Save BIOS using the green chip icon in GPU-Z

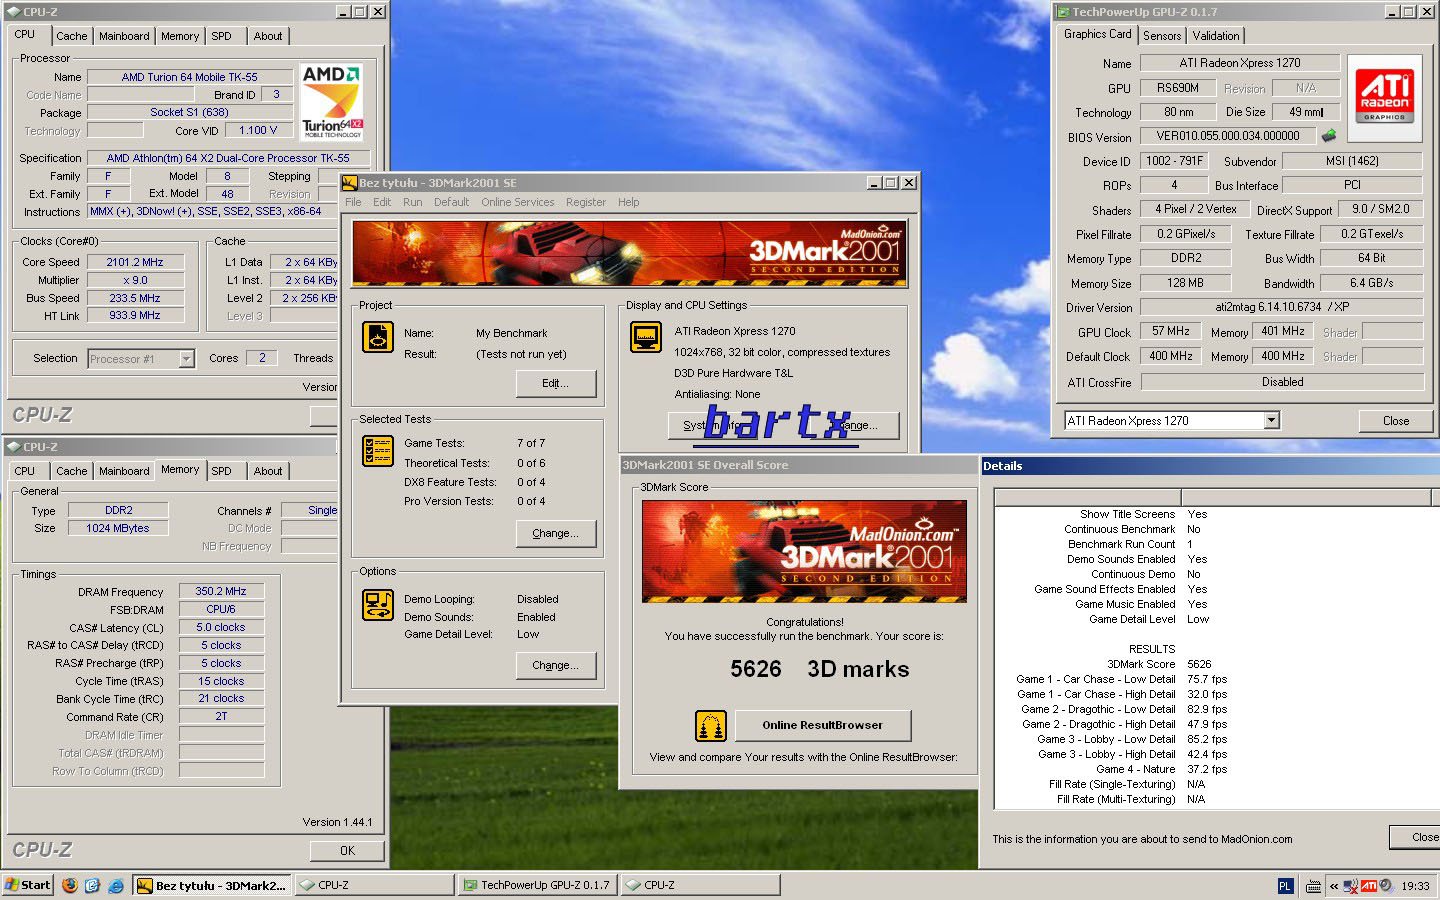(1329, 136)
